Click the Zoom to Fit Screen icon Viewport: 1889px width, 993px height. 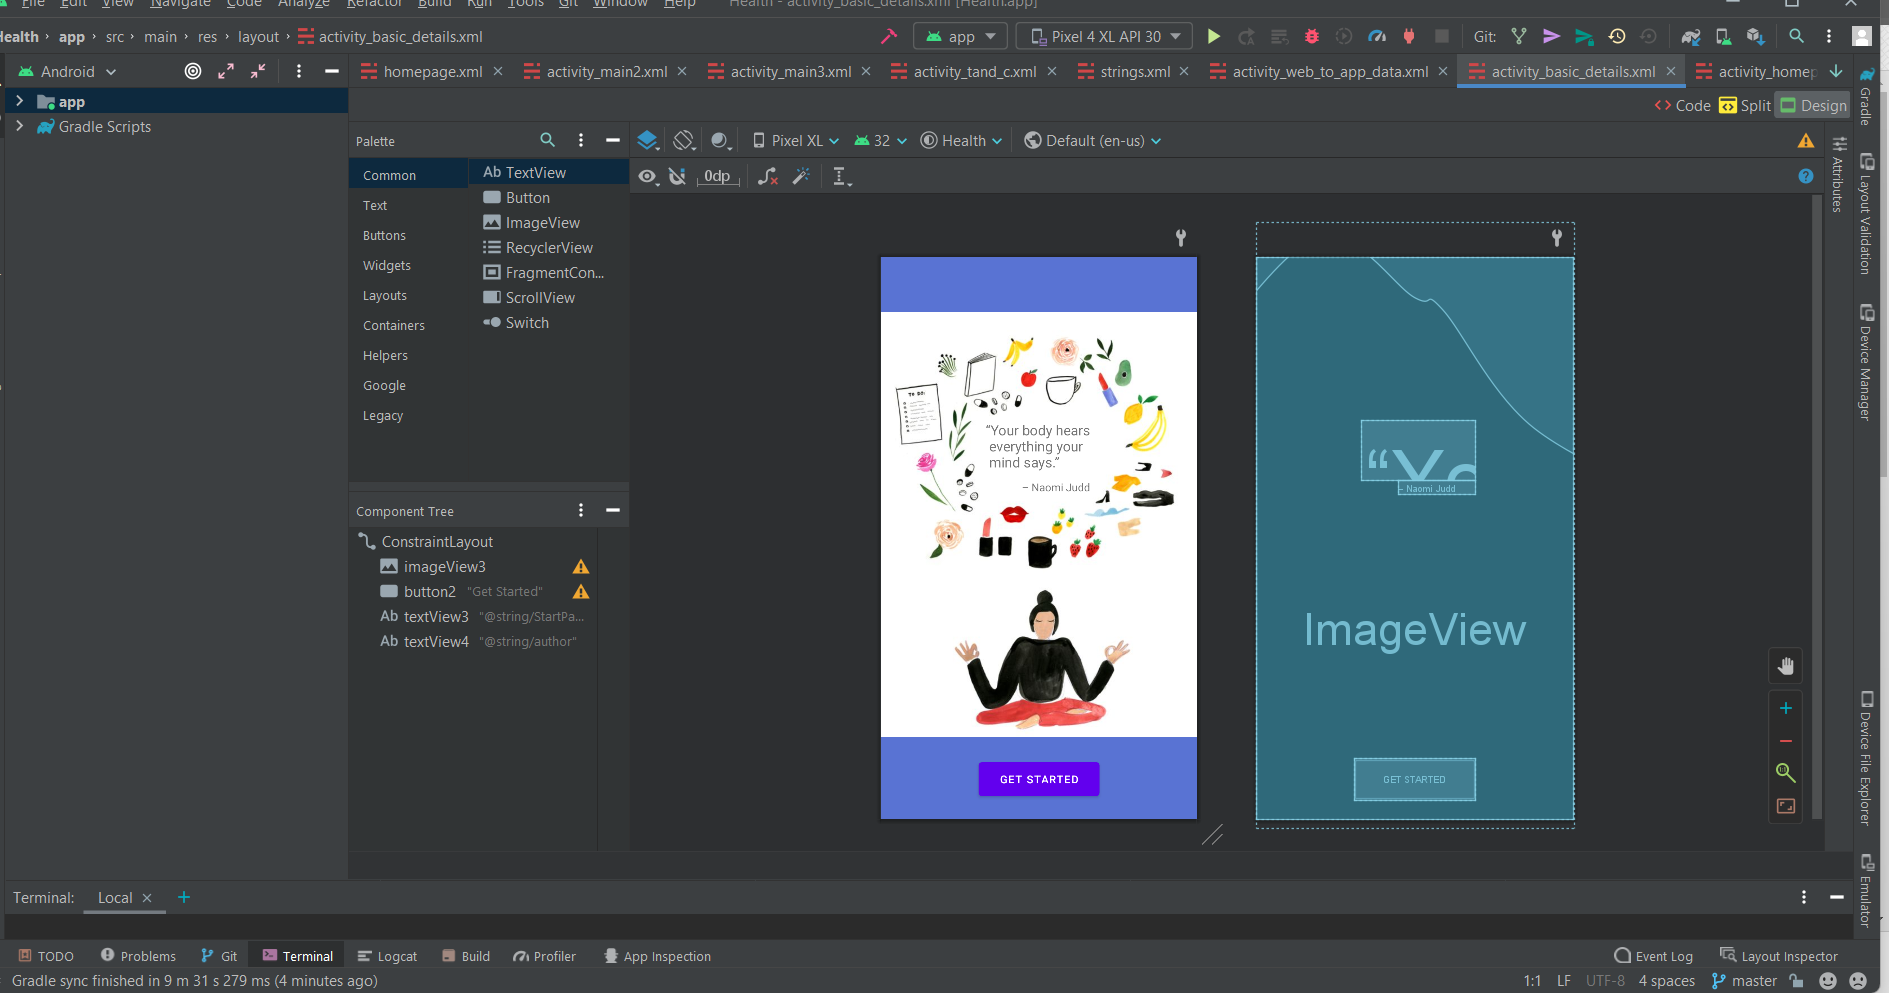click(1785, 806)
